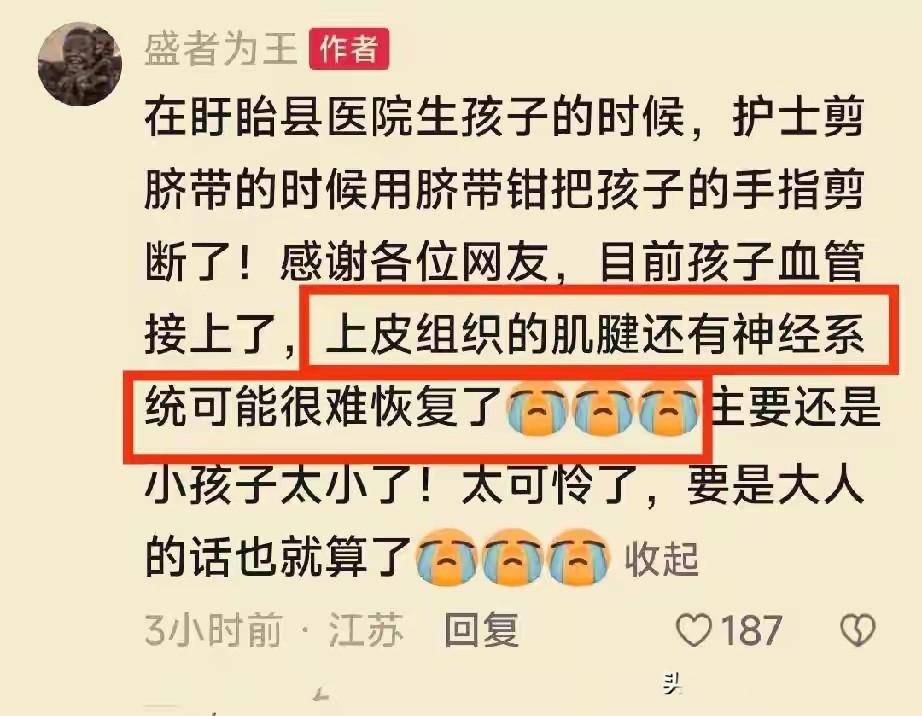922x716 pixels.
Task: Tap the first crying emoji after 恢复了
Action: coord(537,409)
